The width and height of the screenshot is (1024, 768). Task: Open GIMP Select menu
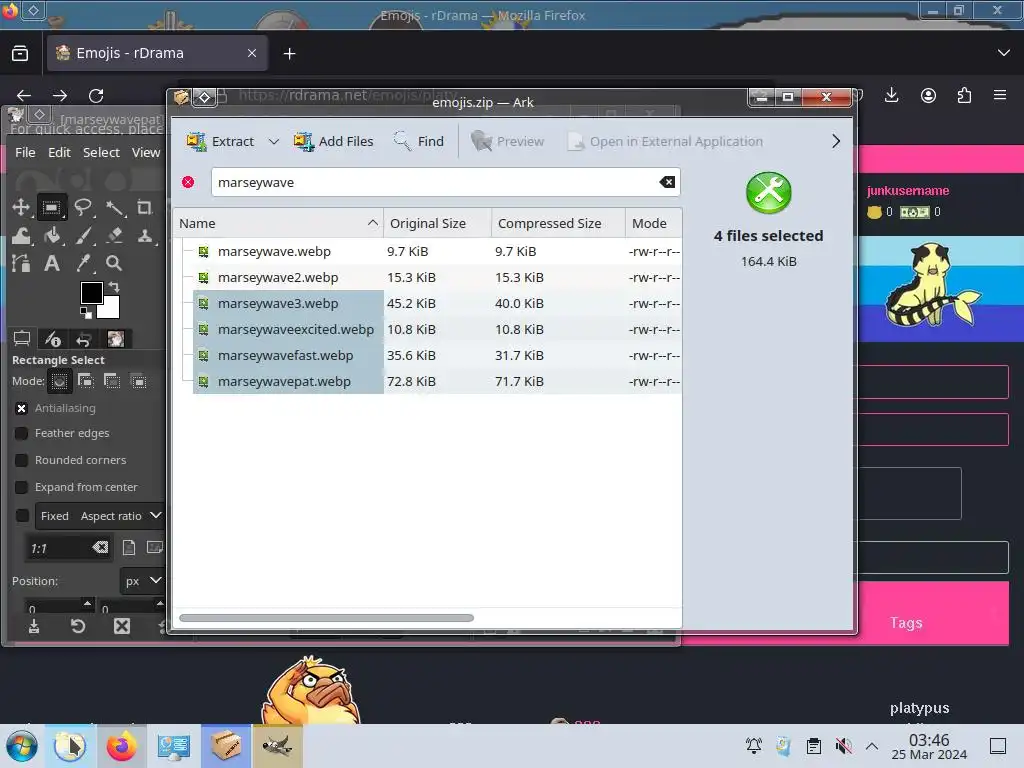(x=101, y=152)
